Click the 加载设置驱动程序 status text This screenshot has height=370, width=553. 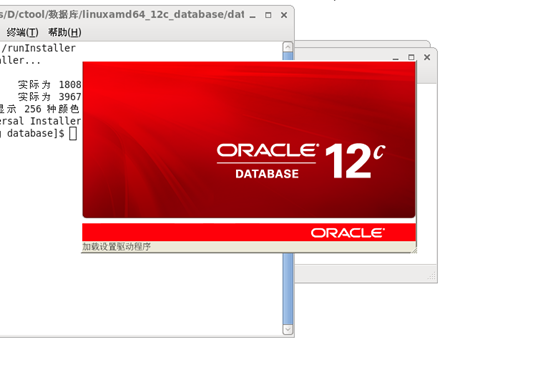[116, 247]
